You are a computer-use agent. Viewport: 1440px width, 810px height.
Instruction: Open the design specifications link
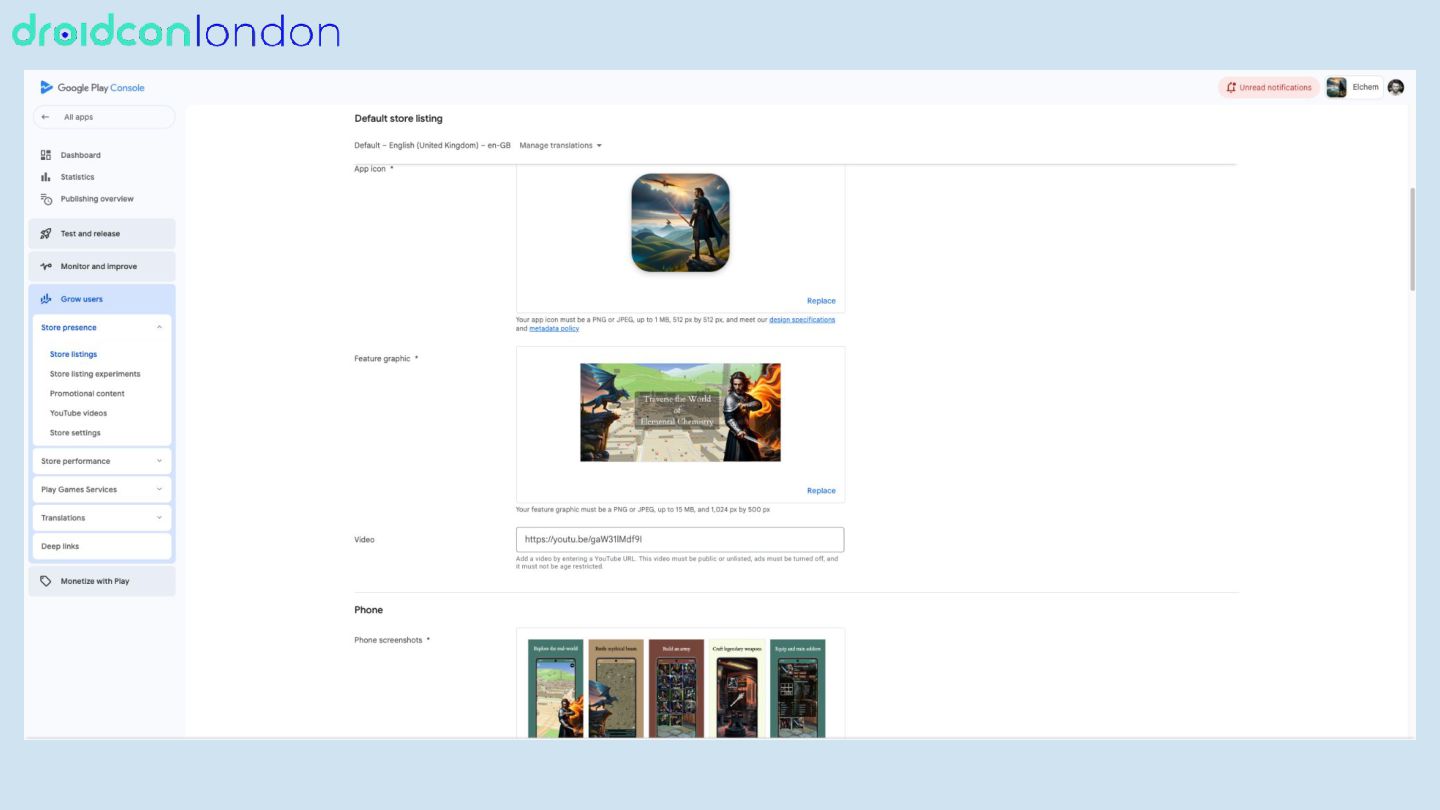pyautogui.click(x=802, y=320)
